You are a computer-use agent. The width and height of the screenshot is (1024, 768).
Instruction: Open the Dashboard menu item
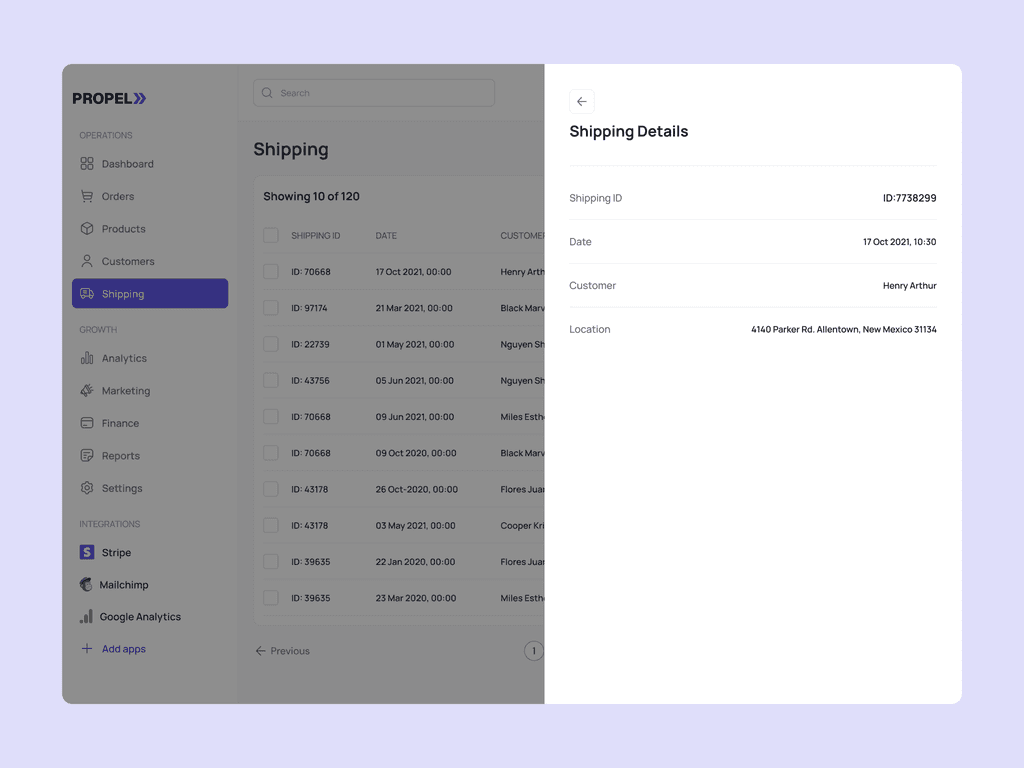150,164
